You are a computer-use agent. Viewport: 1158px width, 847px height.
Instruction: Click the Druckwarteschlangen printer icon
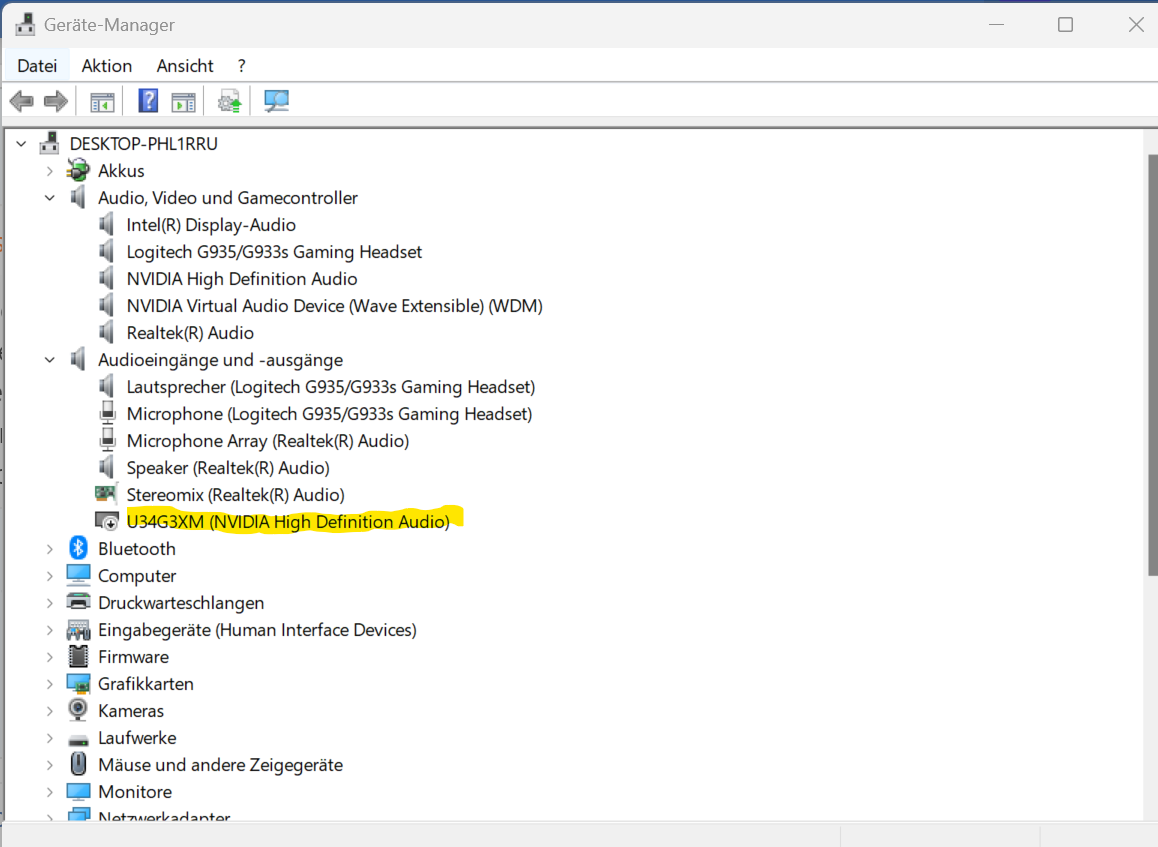[x=78, y=602]
